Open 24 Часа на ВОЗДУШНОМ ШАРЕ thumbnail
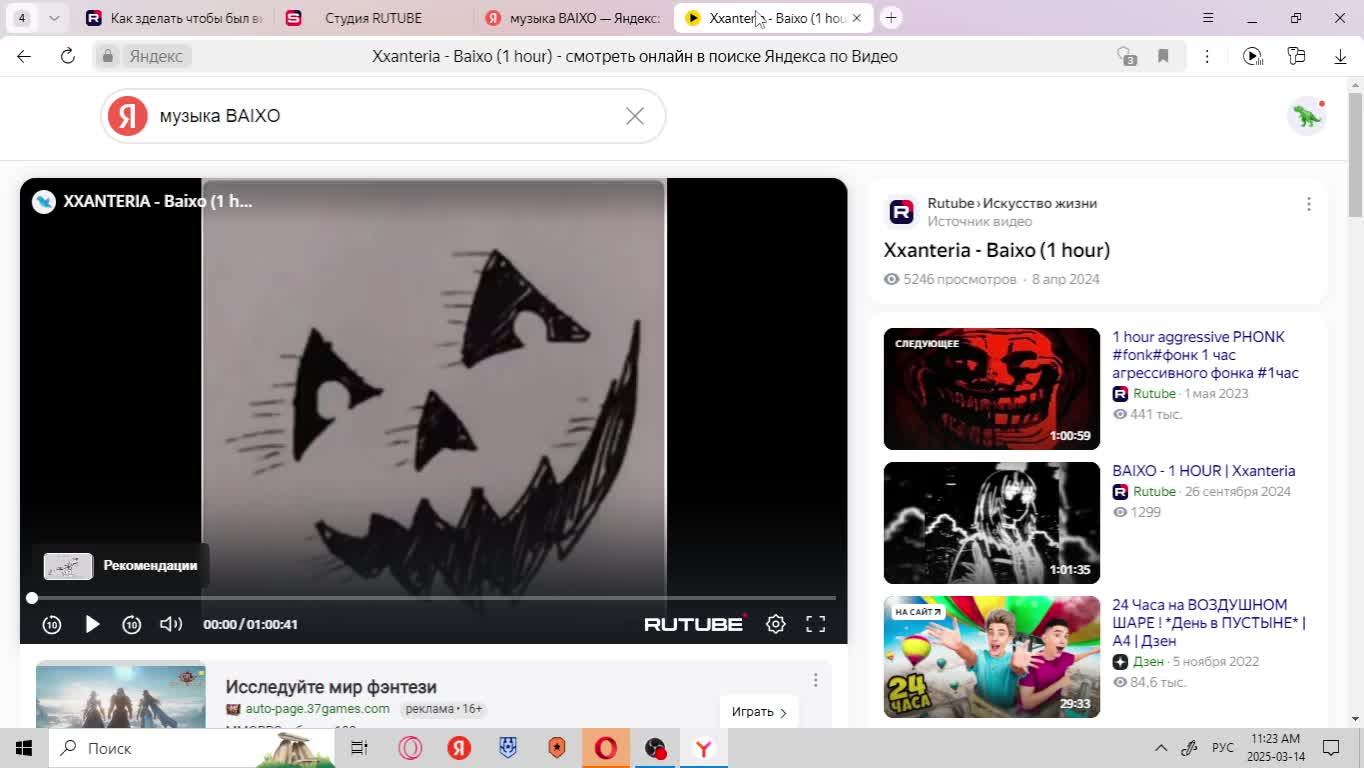1364x768 pixels. 992,657
